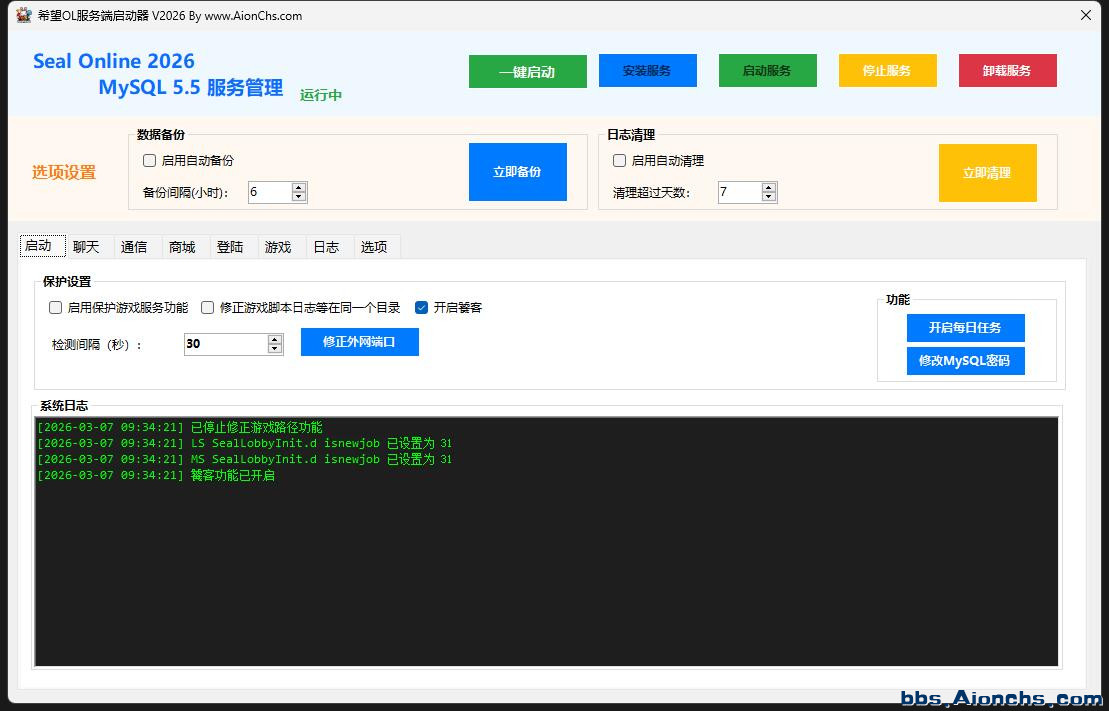Uncheck the 开启饕客 checkbox
Screen dimensions: 1109x711
click(422, 308)
